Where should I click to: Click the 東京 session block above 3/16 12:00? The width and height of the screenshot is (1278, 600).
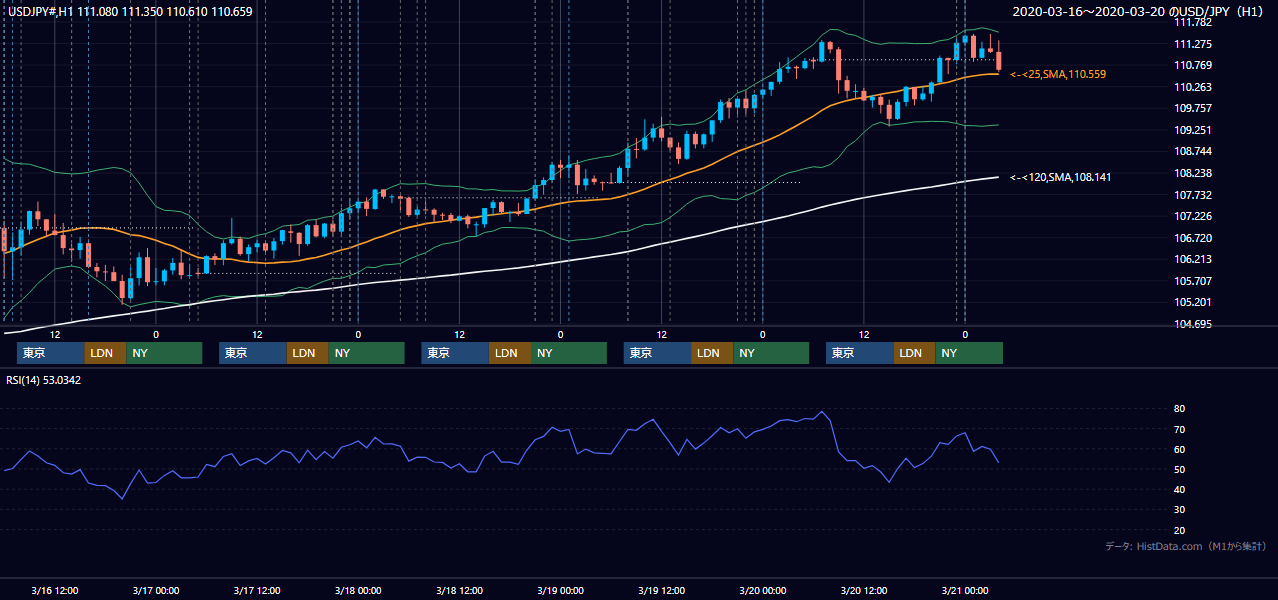pos(50,353)
